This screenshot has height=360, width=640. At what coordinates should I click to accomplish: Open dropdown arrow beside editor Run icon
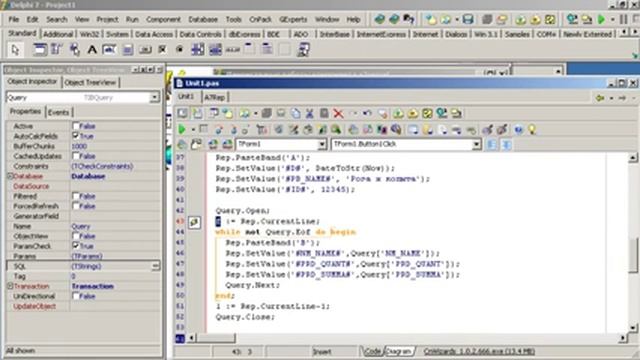193,130
